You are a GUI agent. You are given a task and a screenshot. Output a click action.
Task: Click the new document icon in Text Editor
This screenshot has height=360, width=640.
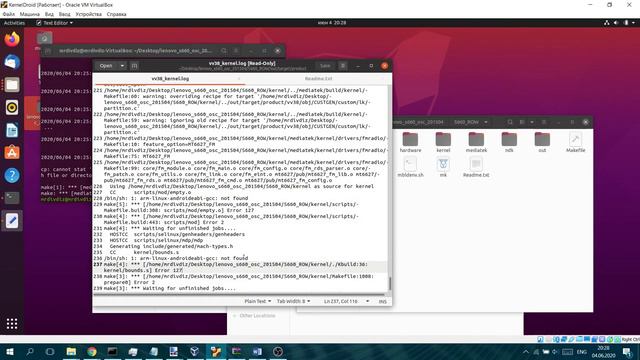(134, 66)
